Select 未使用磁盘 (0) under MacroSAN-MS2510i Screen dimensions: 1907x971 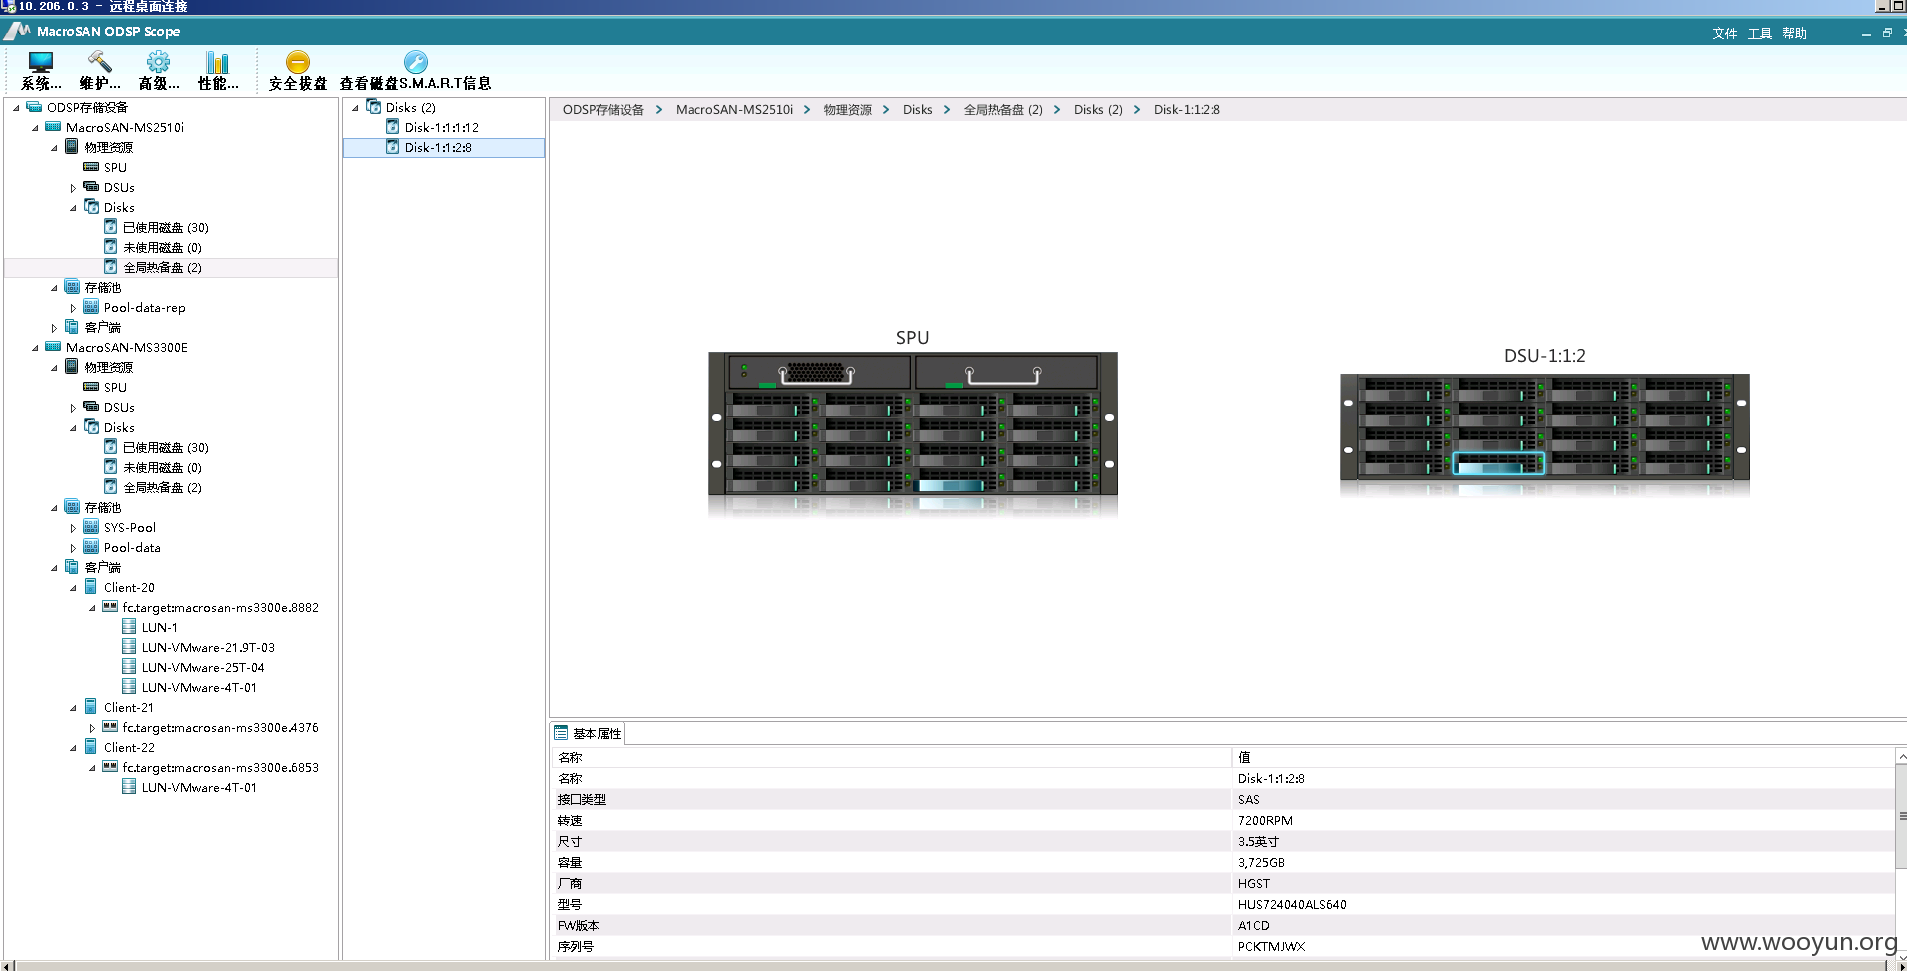[162, 247]
